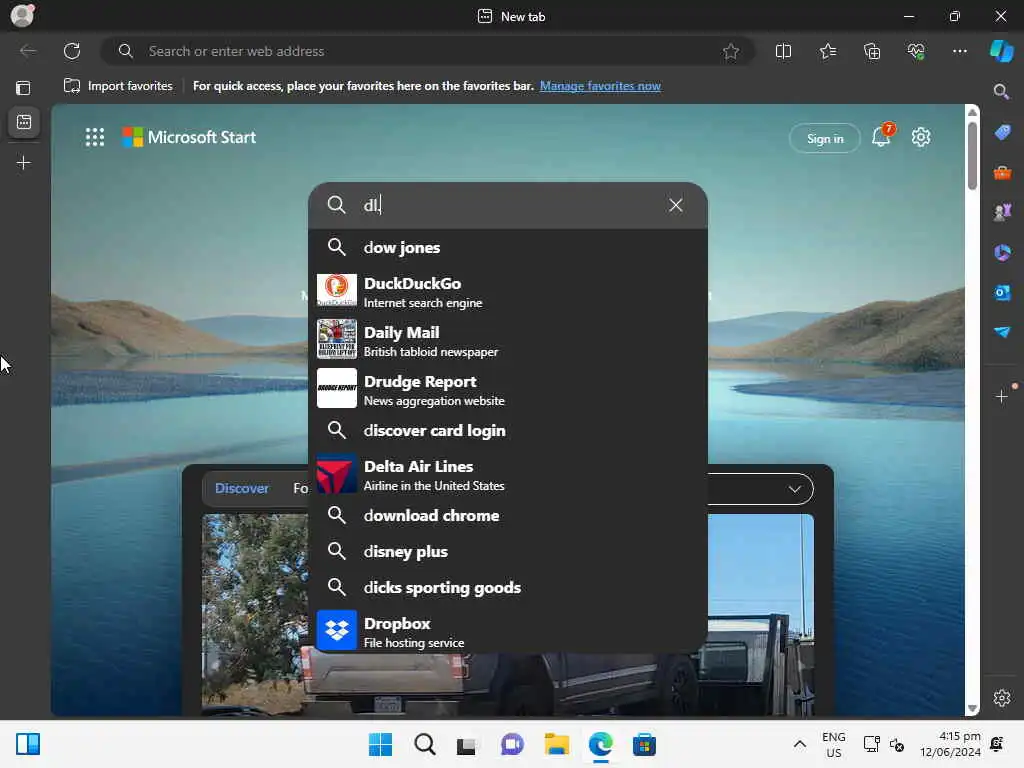Image resolution: width=1024 pixels, height=768 pixels.
Task: Open the Collections icon
Action: 872,51
